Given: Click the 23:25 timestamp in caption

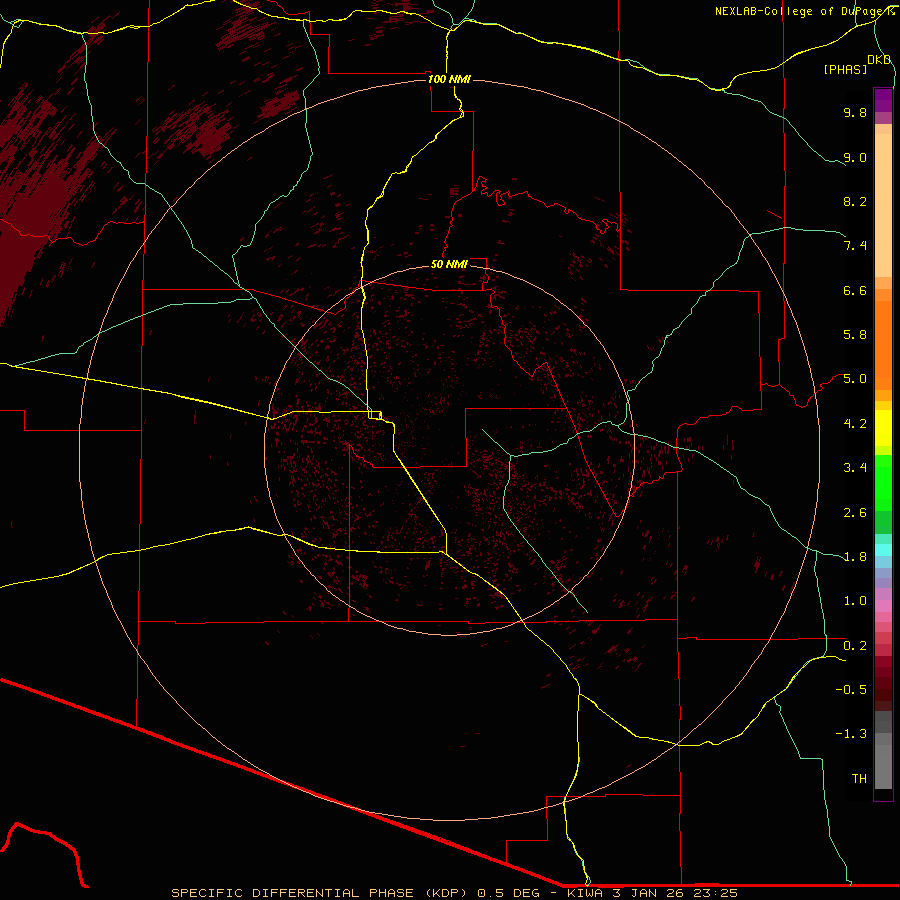Looking at the screenshot, I should point(716,893).
